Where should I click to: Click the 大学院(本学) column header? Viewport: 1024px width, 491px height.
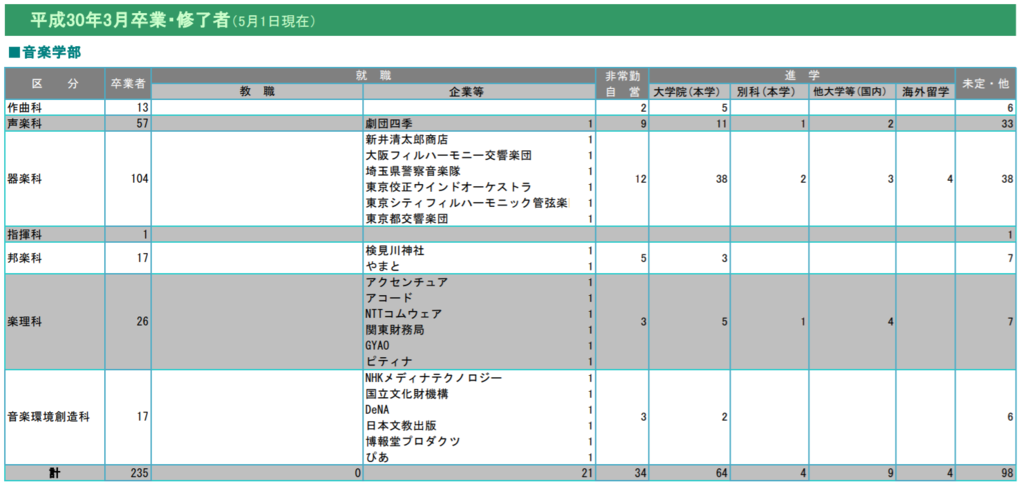pos(689,92)
